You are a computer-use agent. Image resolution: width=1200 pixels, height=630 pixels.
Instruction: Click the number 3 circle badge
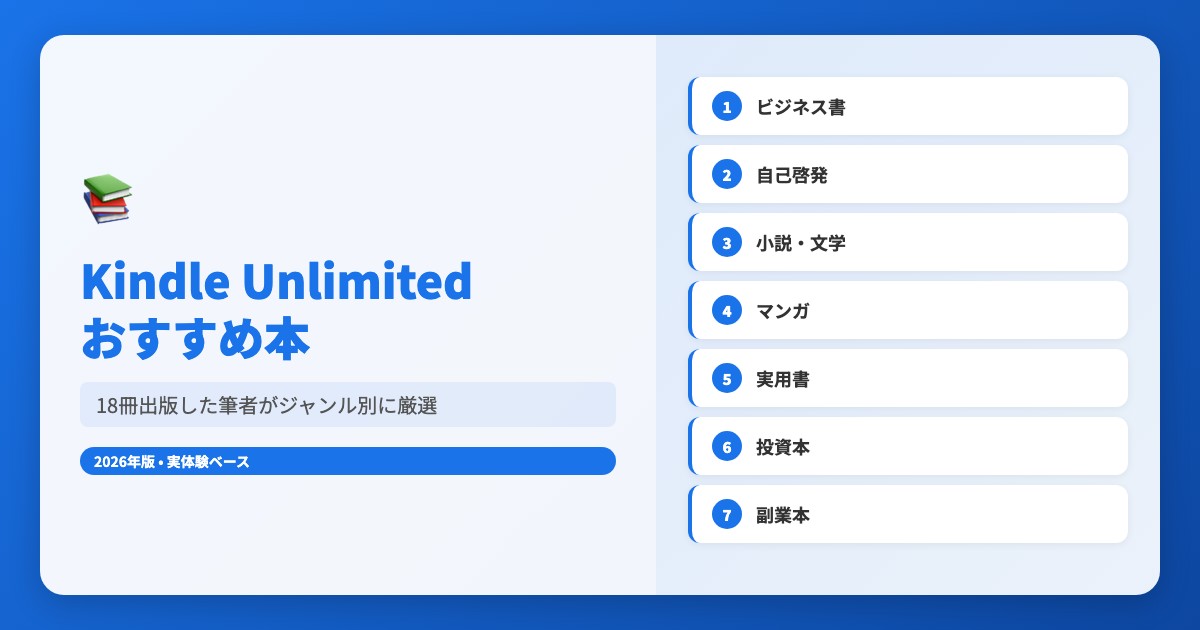tap(727, 242)
